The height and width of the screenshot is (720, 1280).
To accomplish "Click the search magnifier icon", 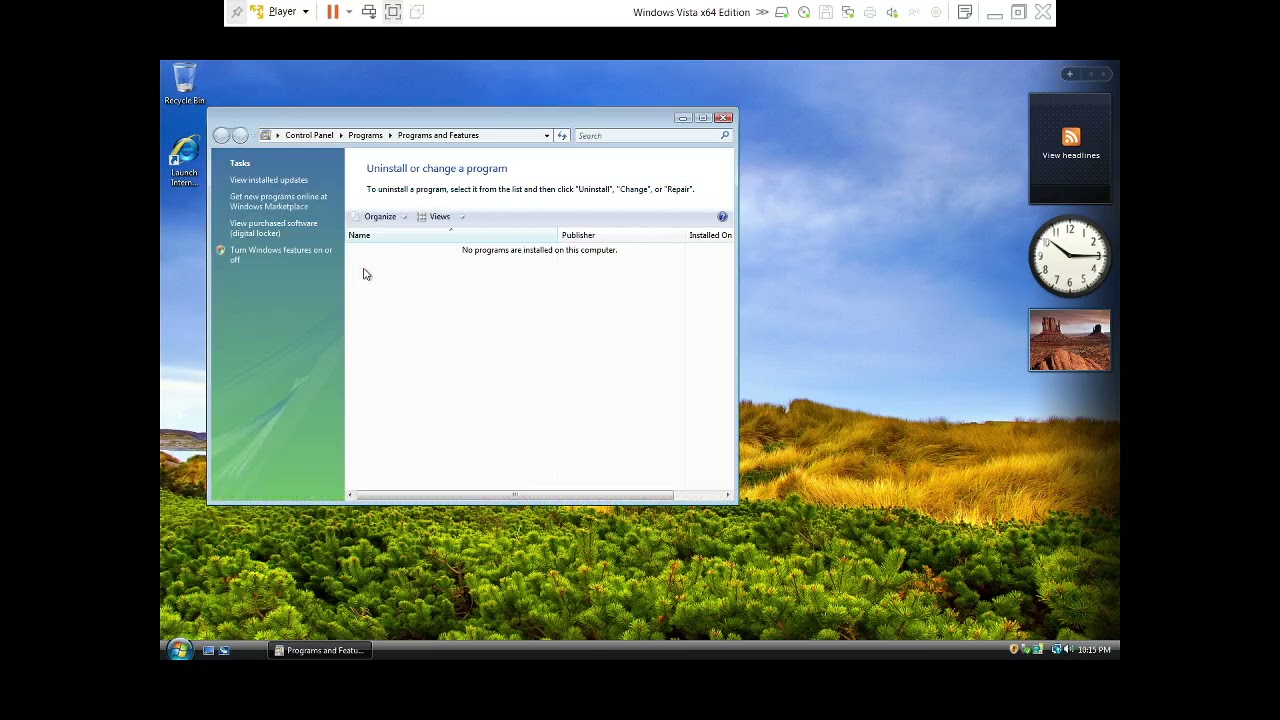I will [725, 135].
